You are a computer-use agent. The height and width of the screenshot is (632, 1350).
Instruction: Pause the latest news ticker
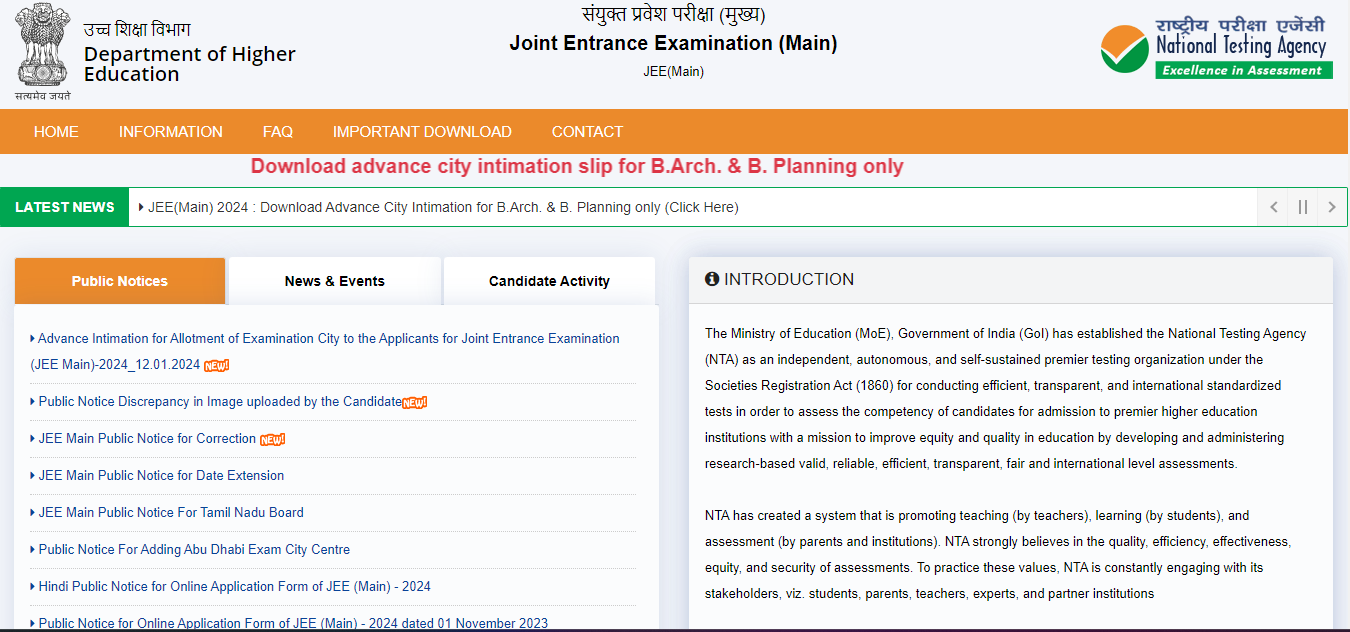pos(1302,207)
